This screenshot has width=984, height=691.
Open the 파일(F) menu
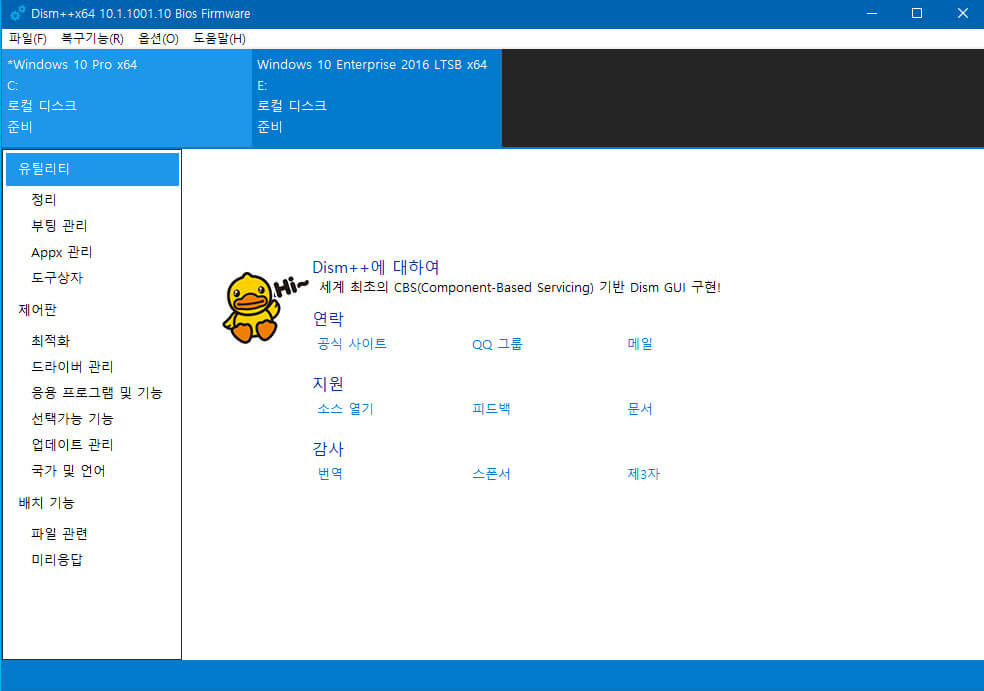tap(28, 39)
